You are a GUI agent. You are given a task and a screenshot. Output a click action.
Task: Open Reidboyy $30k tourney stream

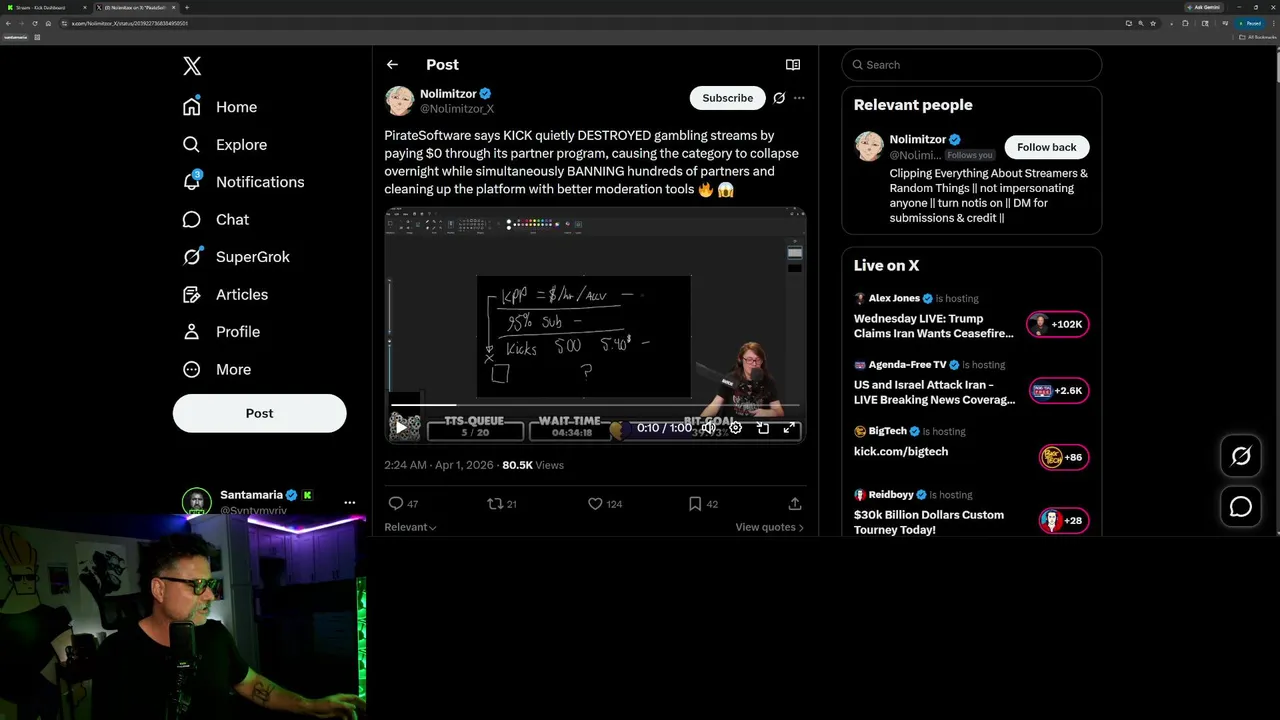point(929,522)
